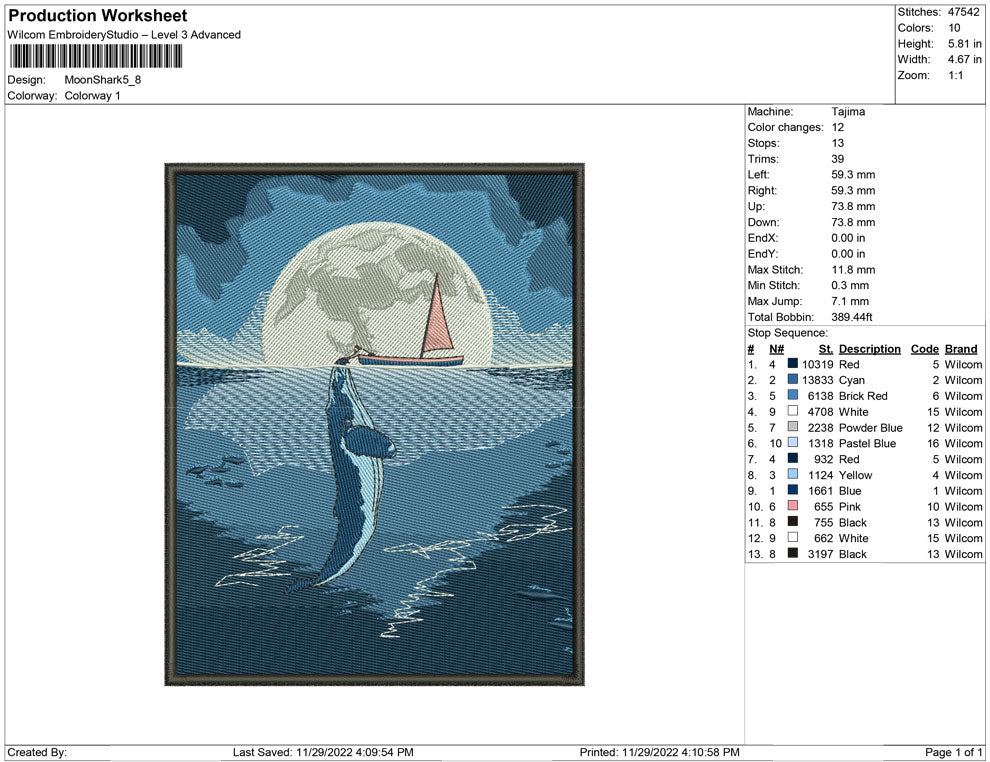Click the Stitches value '47542'
This screenshot has height=762, width=990.
pos(963,12)
